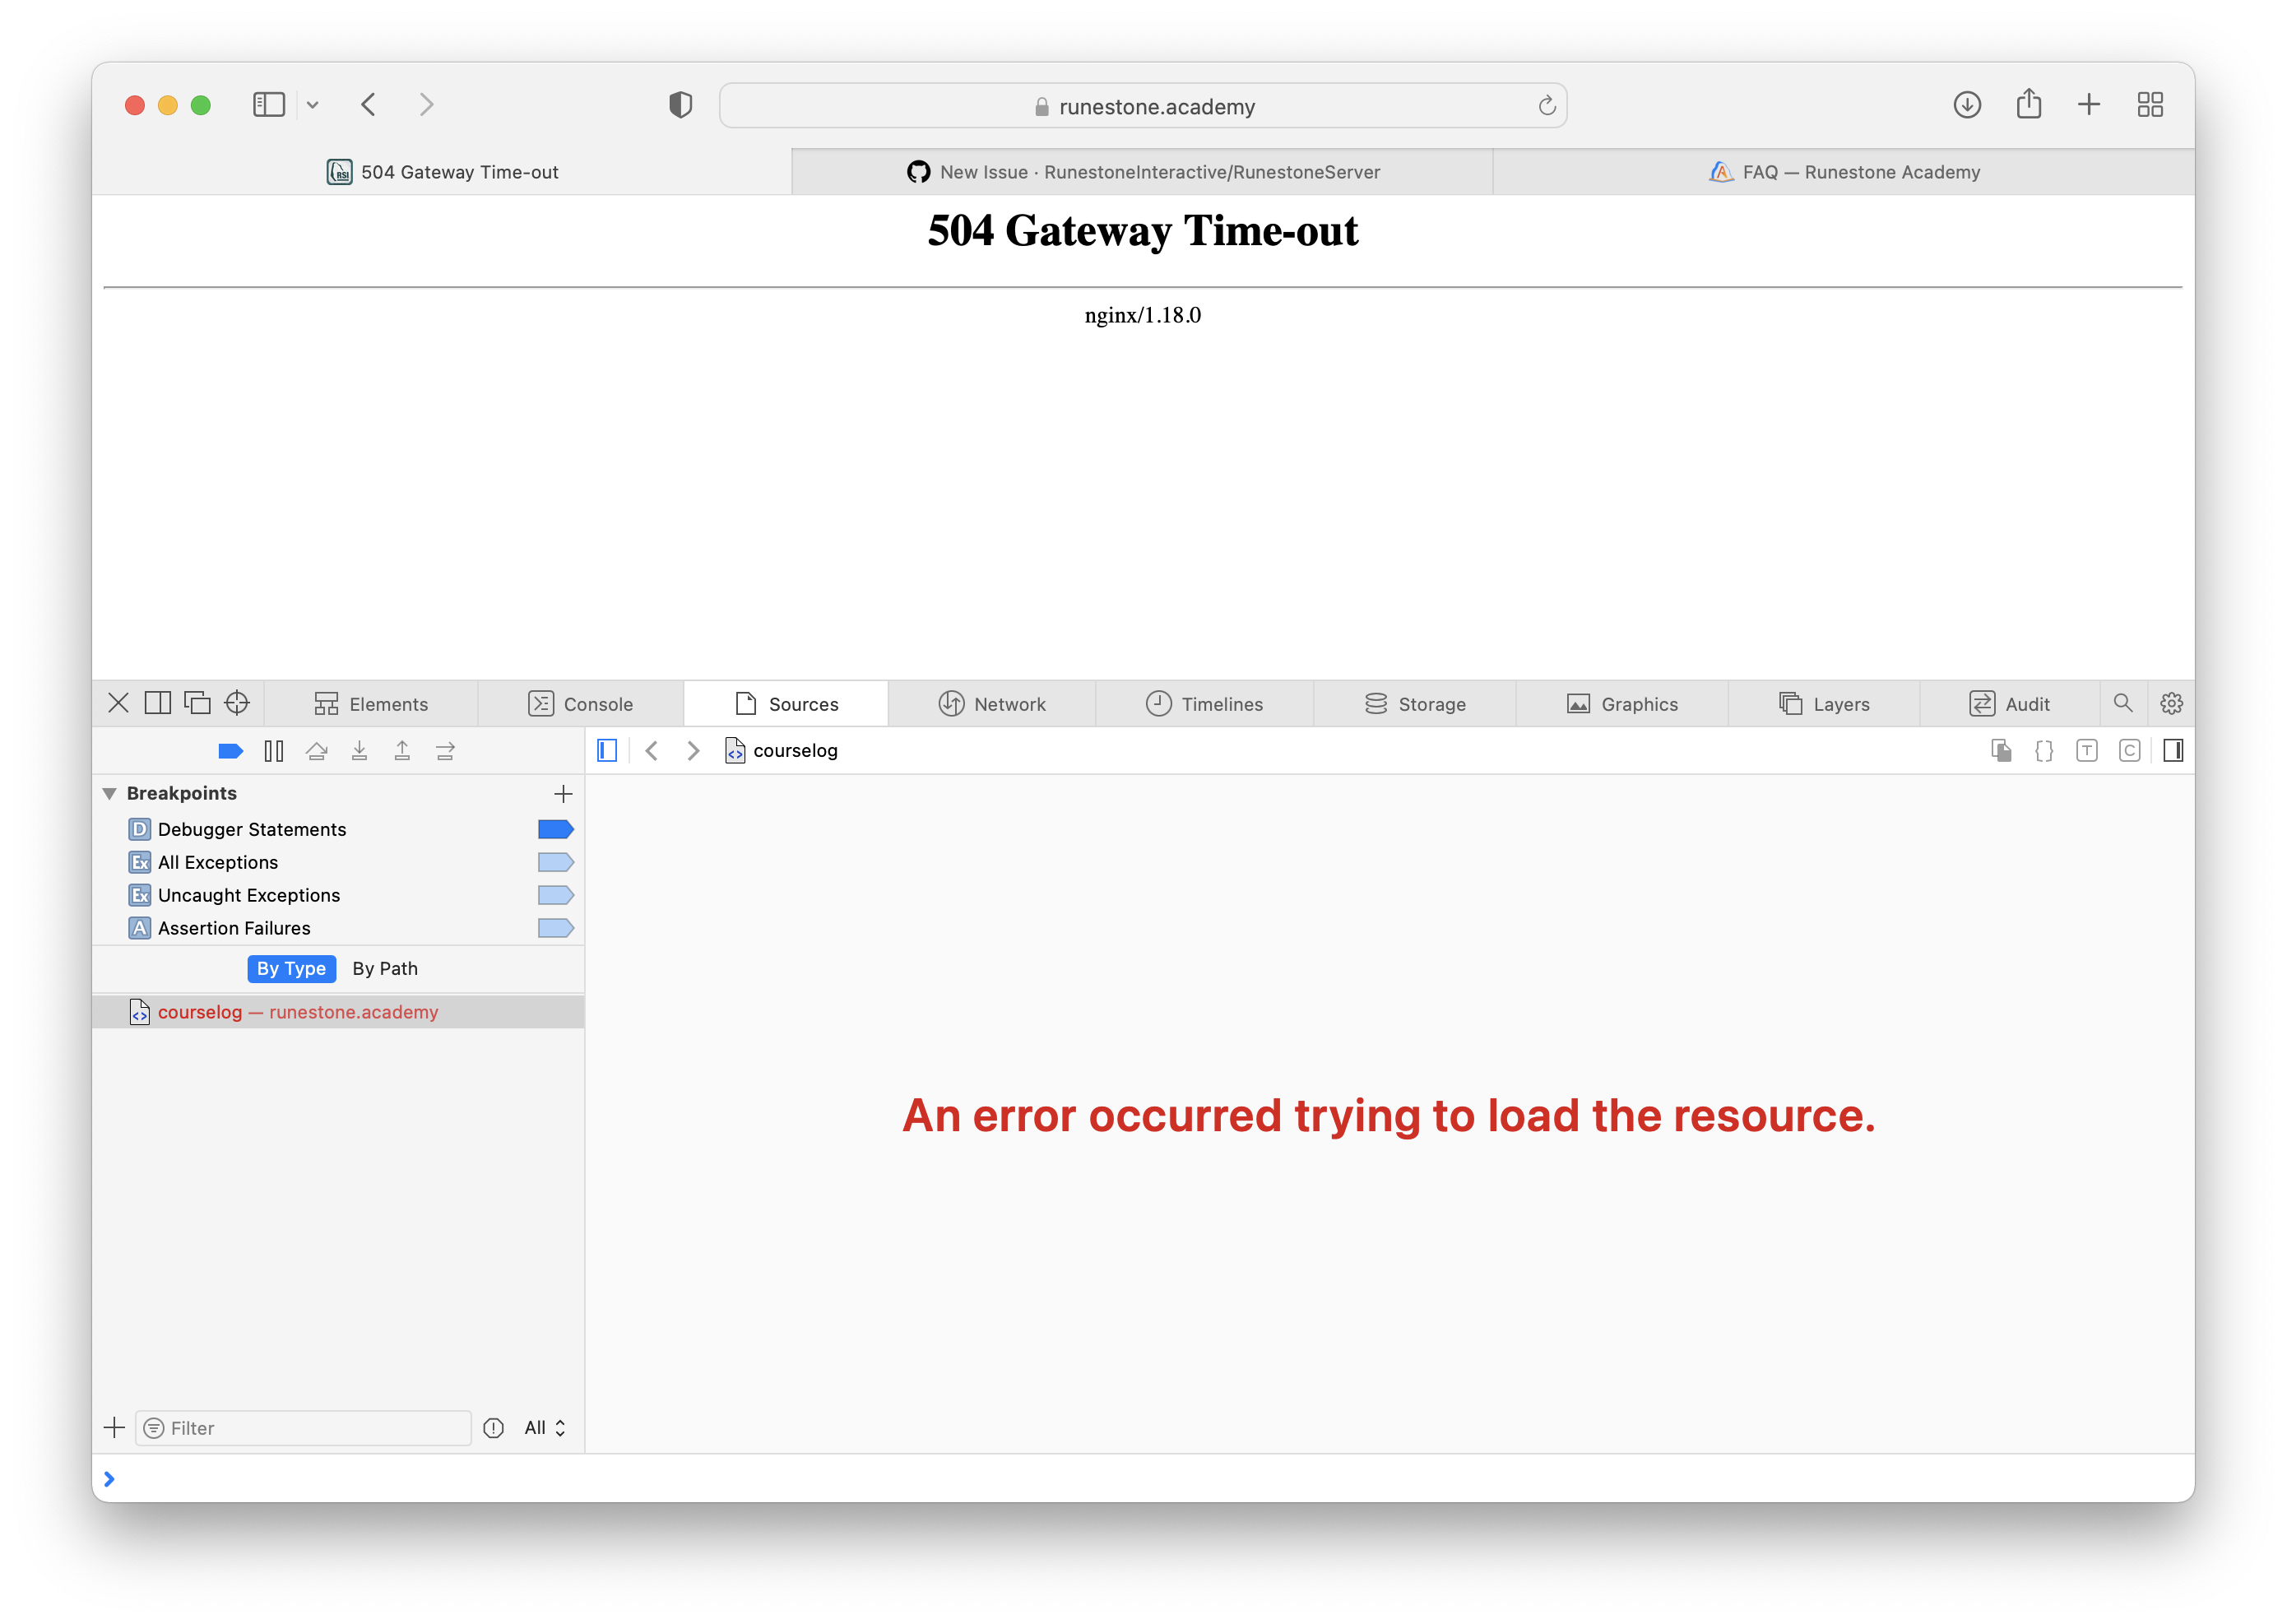Image resolution: width=2287 pixels, height=1624 pixels.
Task: Open the privacy report shield icon
Action: [681, 105]
